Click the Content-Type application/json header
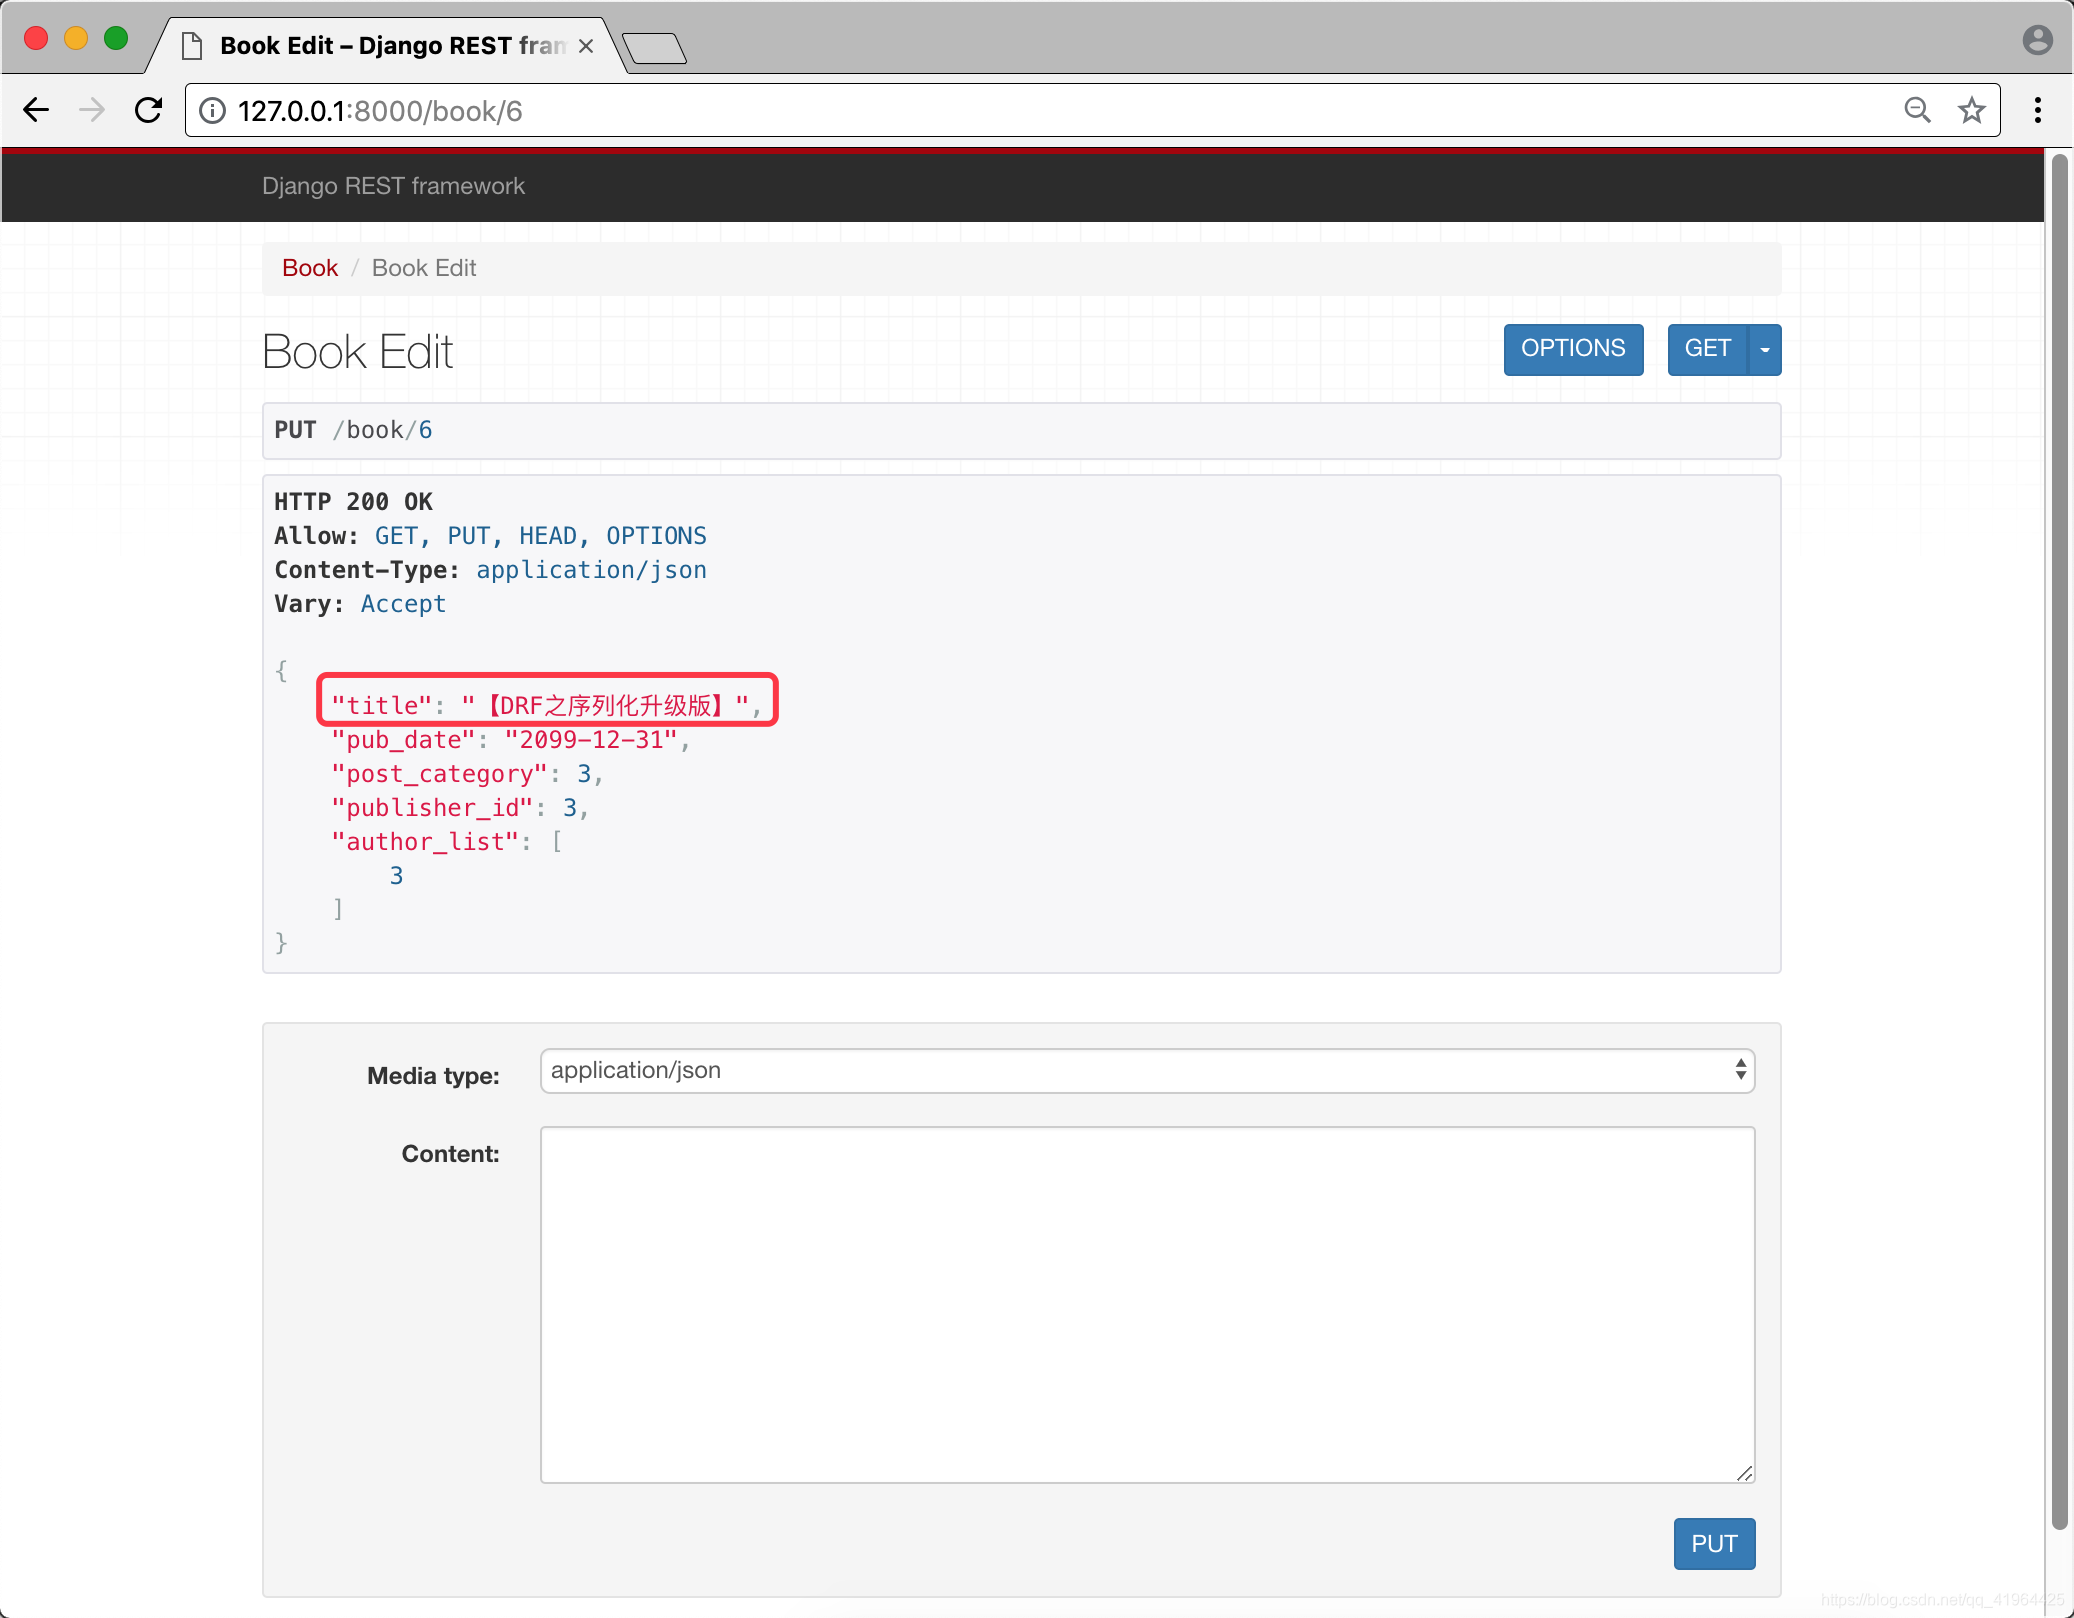This screenshot has width=2074, height=1618. coord(490,570)
